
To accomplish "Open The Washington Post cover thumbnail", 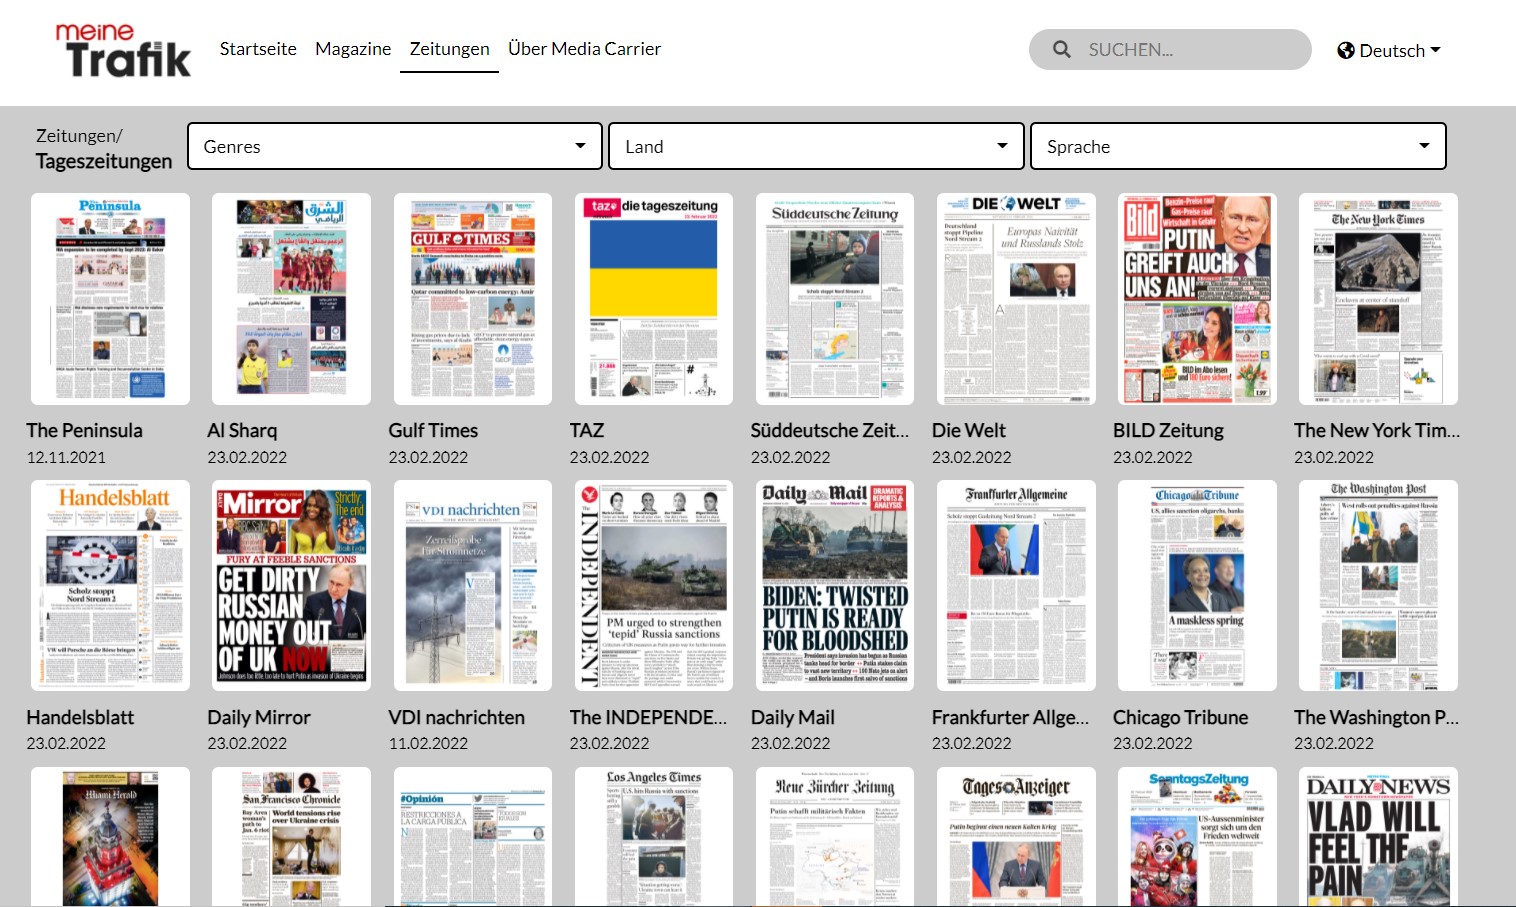I will click(1378, 585).
